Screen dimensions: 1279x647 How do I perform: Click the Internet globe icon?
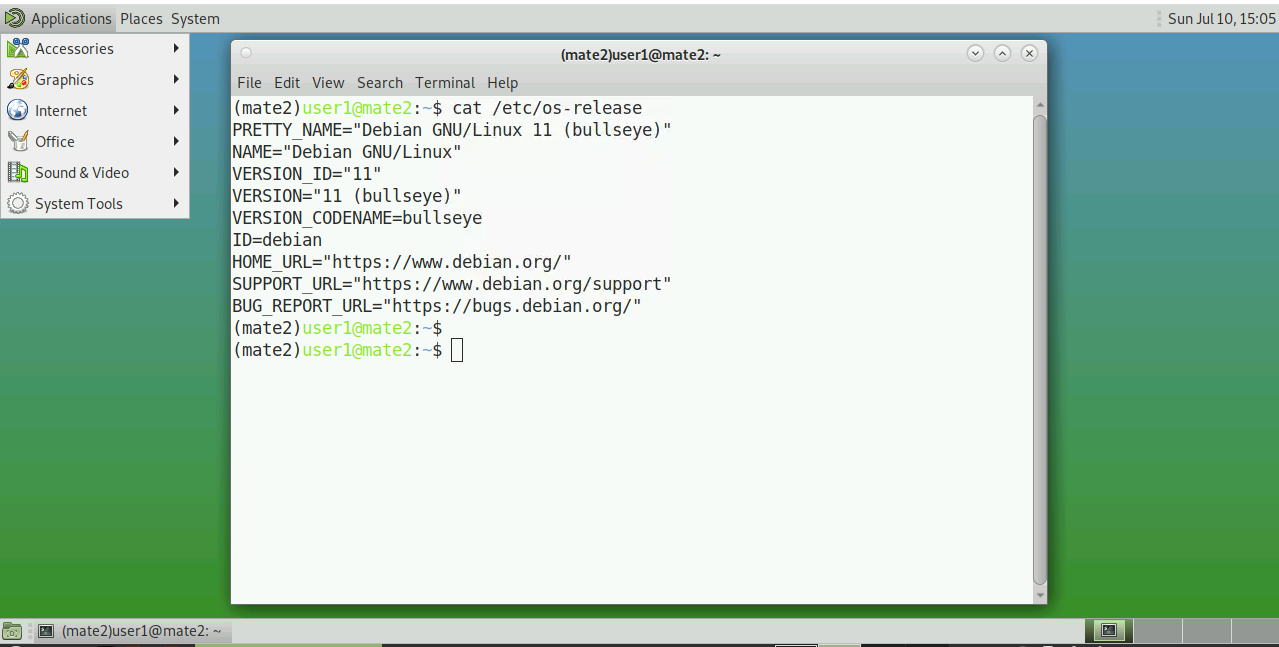(18, 110)
